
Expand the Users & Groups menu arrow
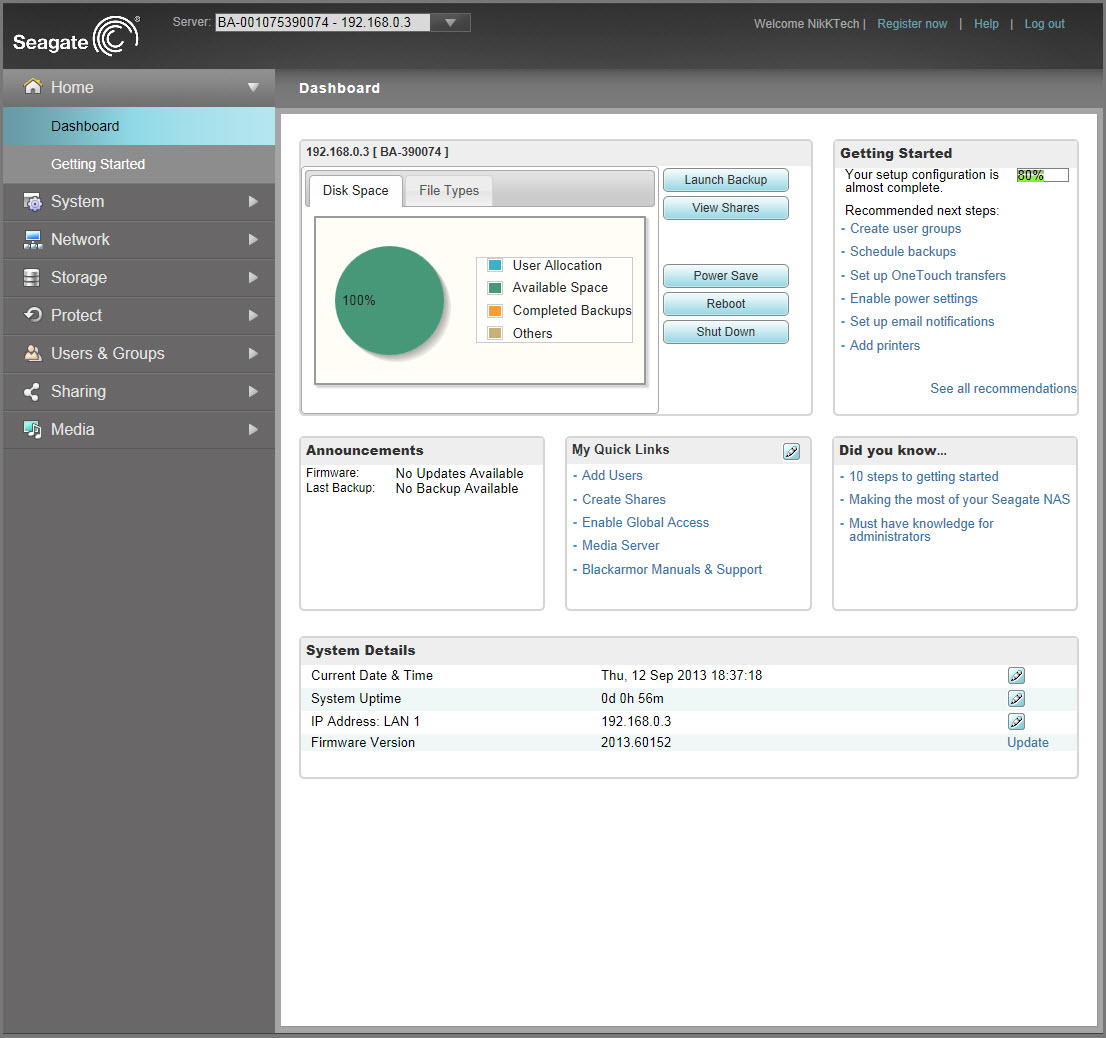coord(253,354)
